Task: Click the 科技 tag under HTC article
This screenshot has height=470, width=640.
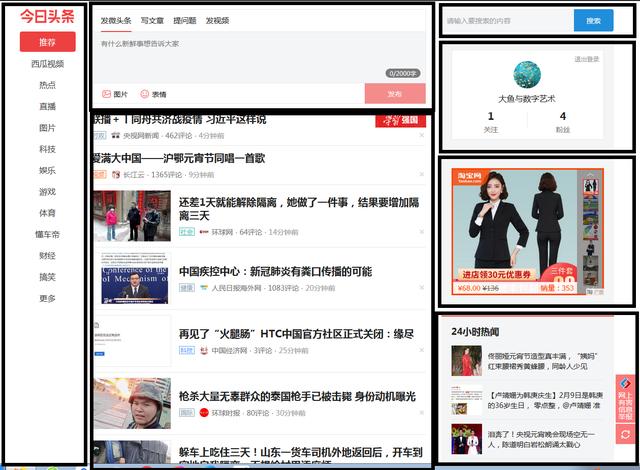Action: 187,350
